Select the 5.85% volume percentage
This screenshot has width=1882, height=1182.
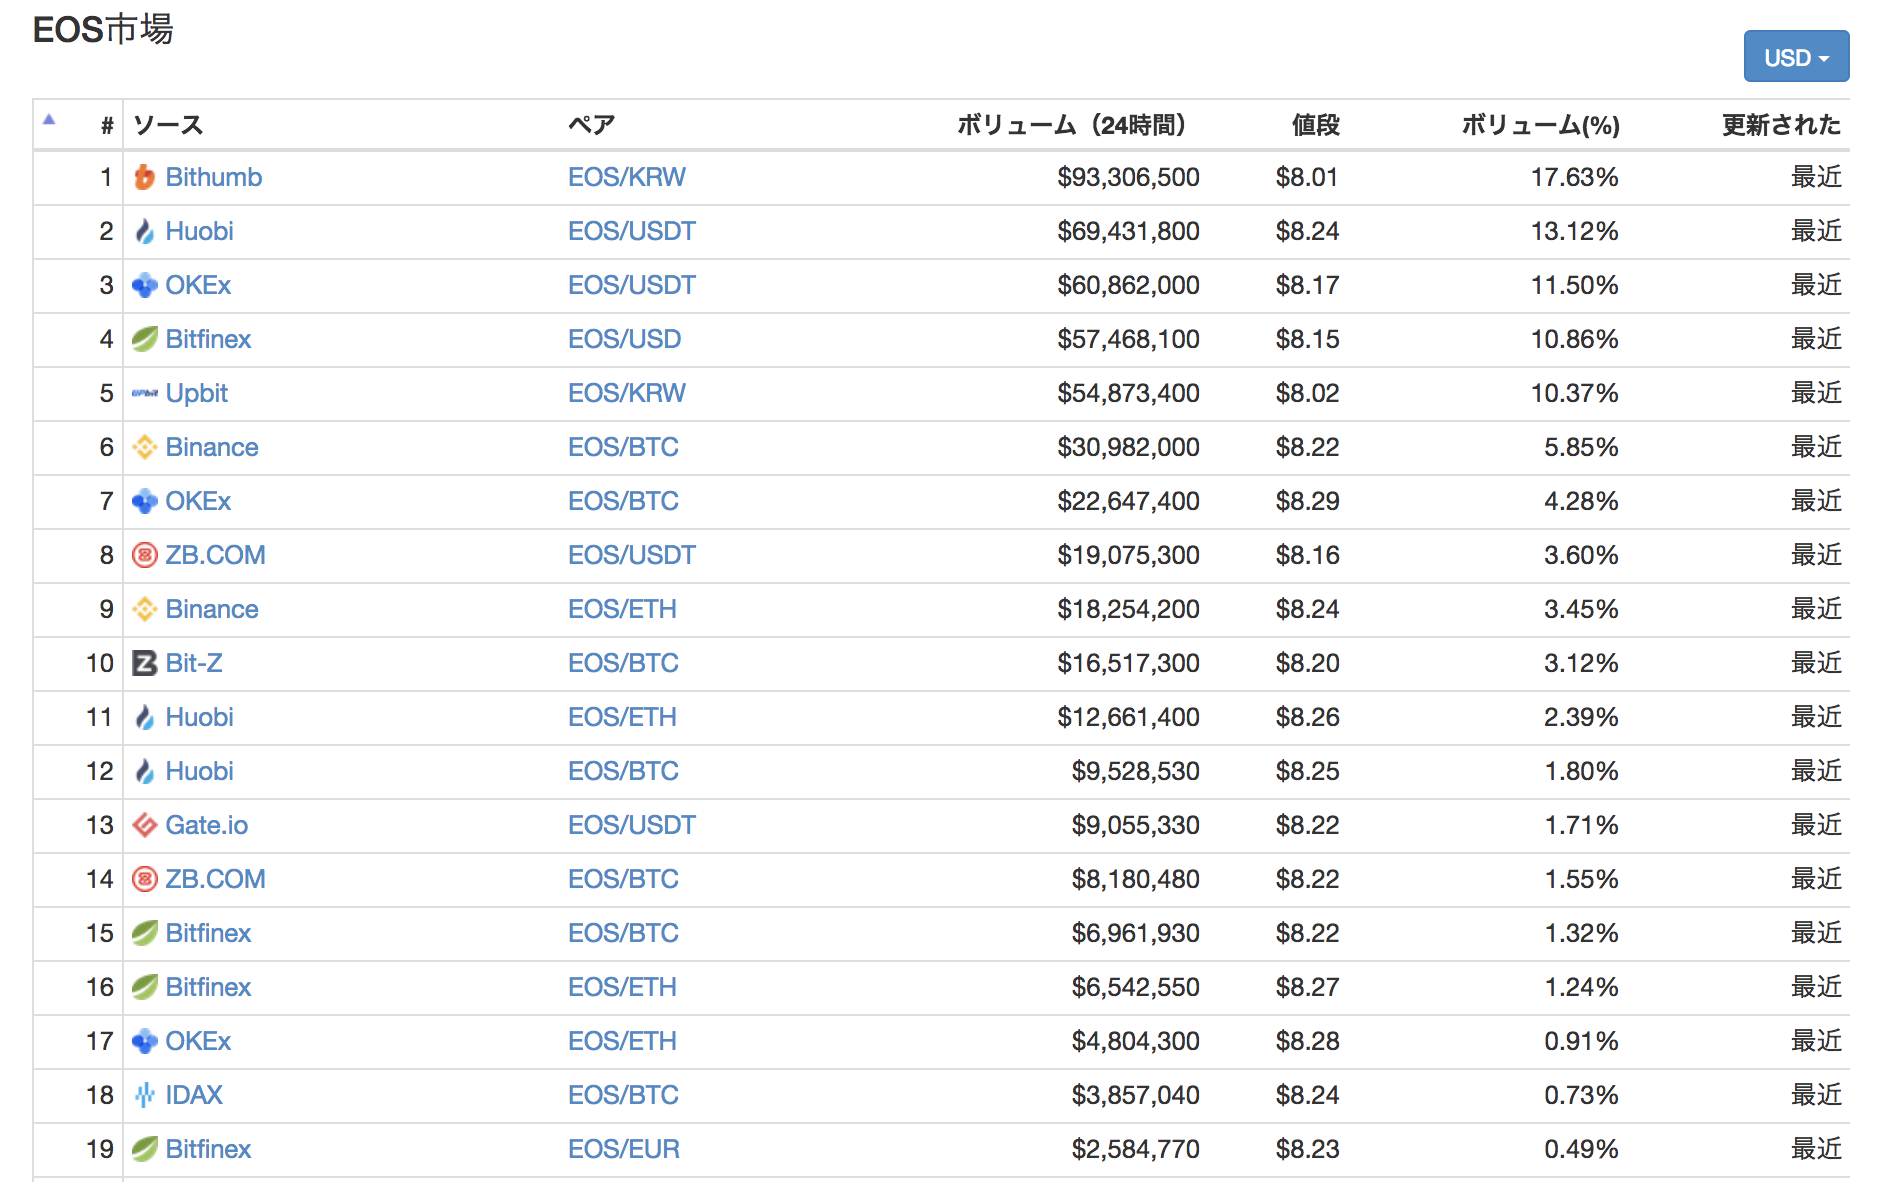point(1581,447)
